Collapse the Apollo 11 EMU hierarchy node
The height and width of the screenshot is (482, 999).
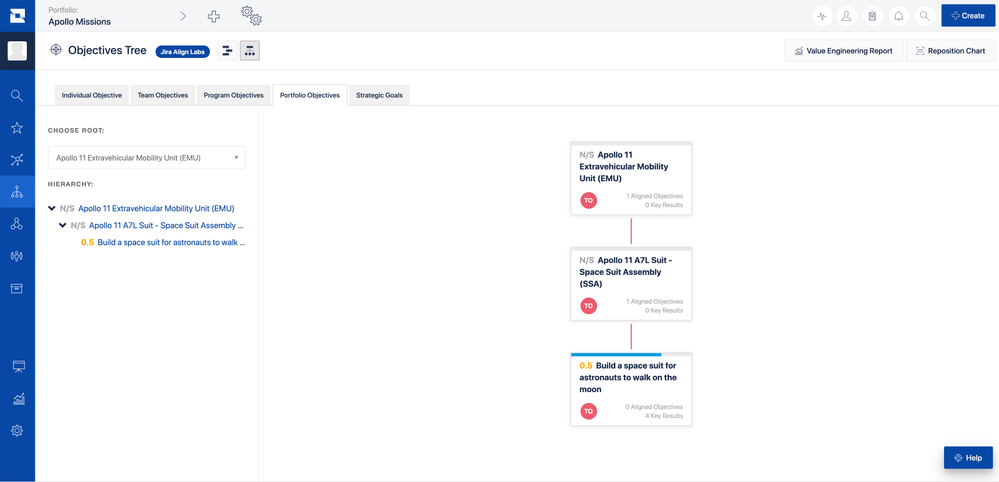tap(52, 208)
